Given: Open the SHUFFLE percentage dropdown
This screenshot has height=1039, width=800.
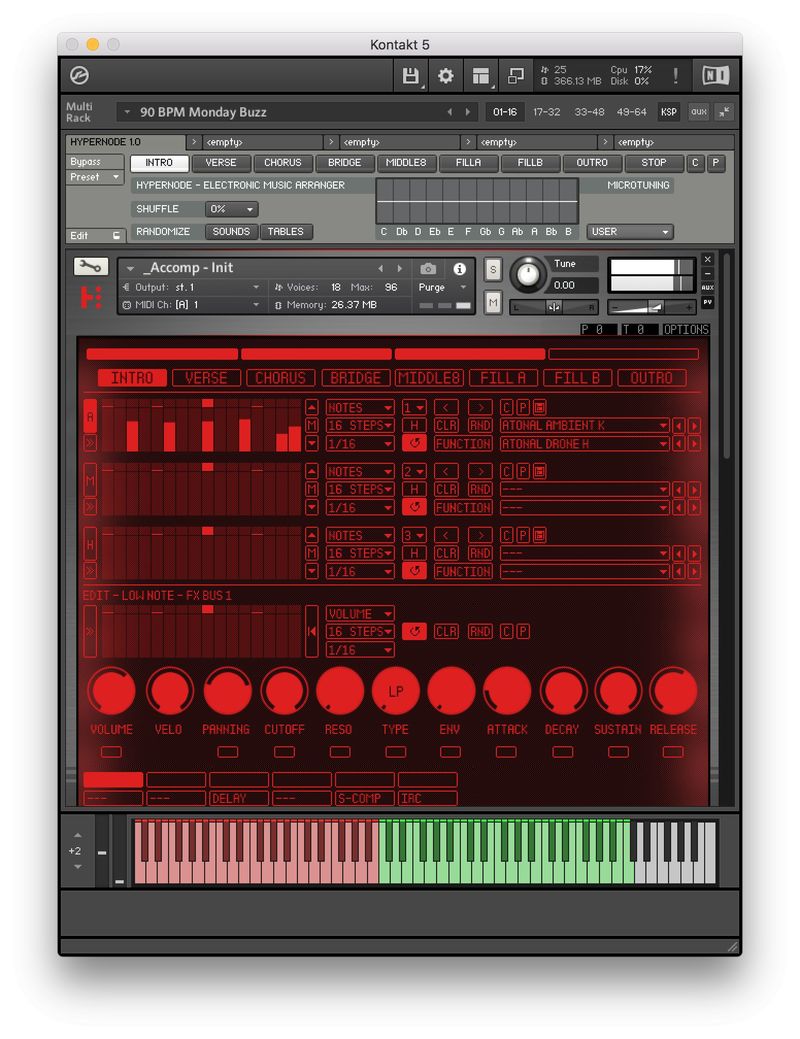Looking at the screenshot, I should tap(232, 209).
